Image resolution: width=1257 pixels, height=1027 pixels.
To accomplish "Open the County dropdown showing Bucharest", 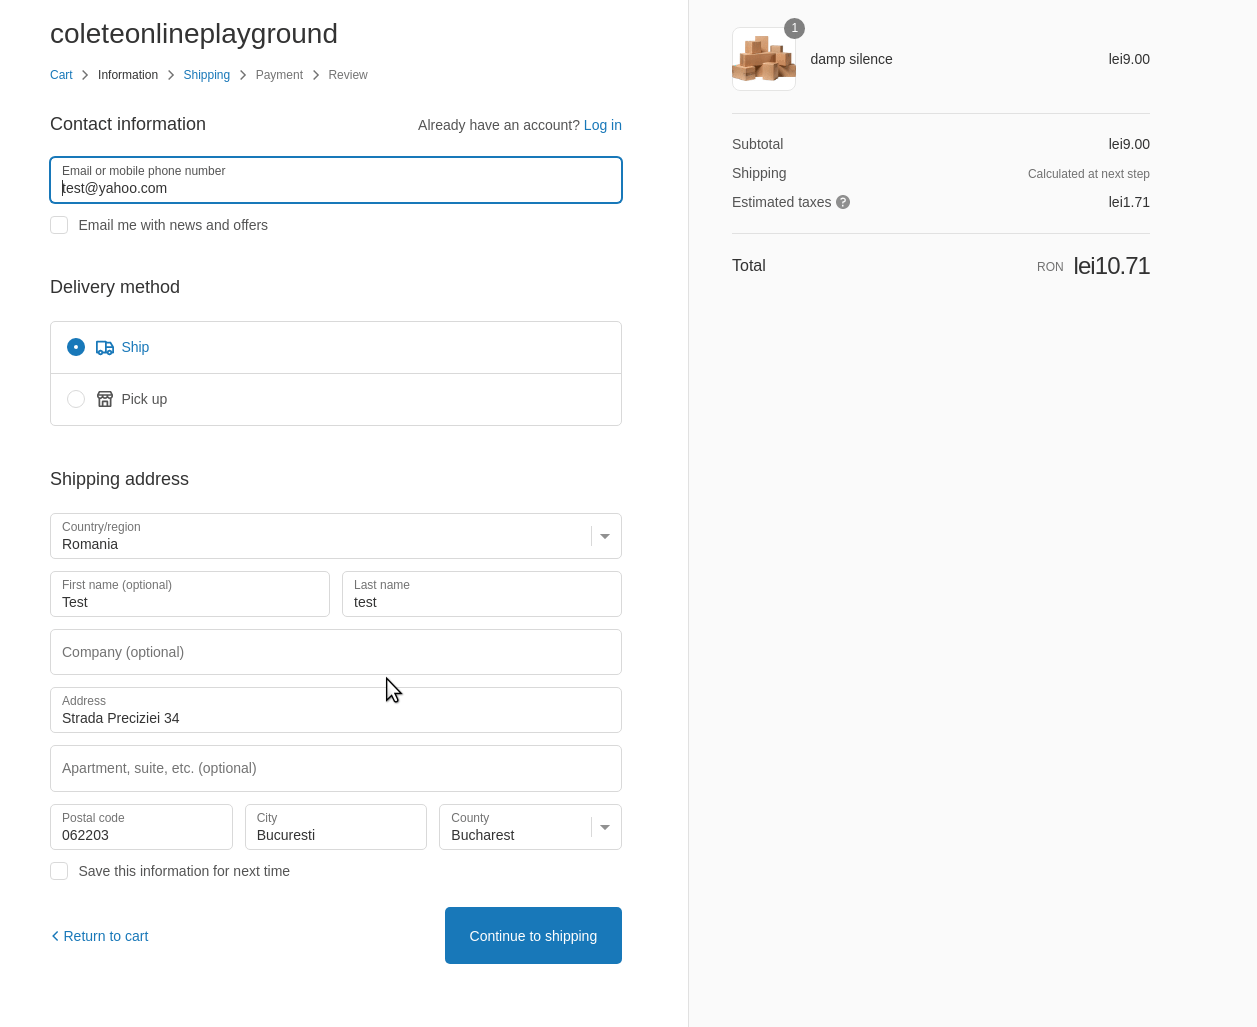I will tap(604, 827).
